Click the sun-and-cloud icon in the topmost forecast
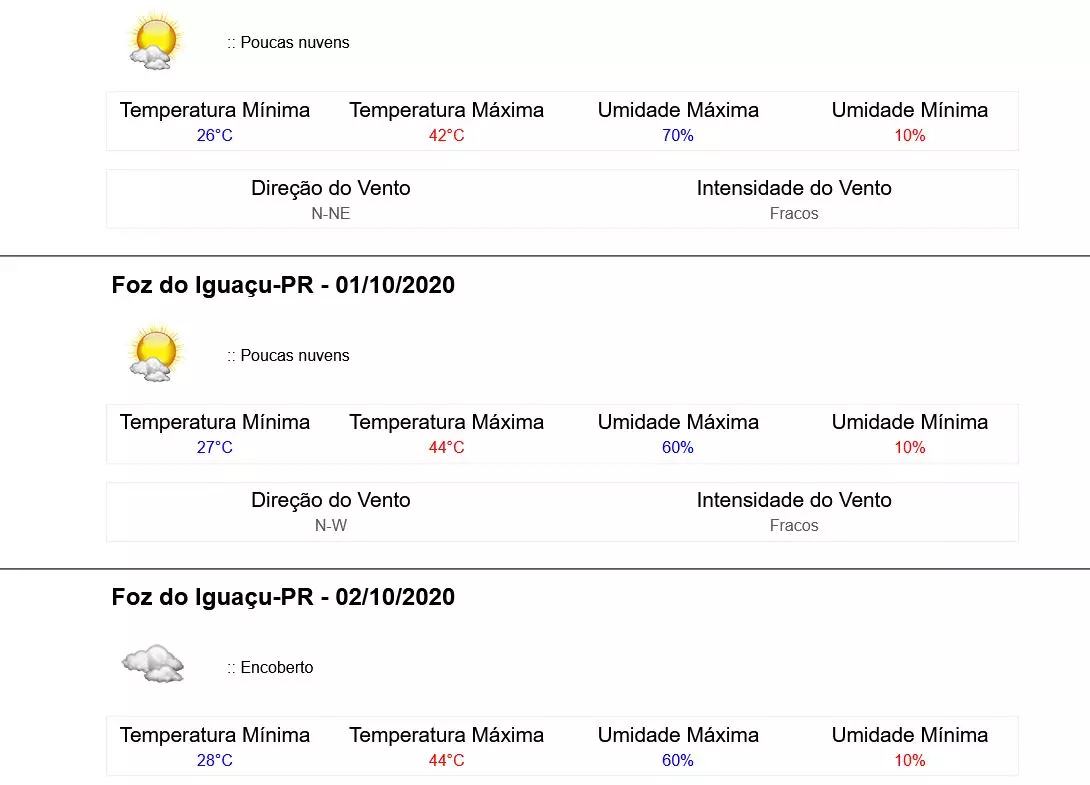Screen dimensions: 1090x785 coord(154,41)
